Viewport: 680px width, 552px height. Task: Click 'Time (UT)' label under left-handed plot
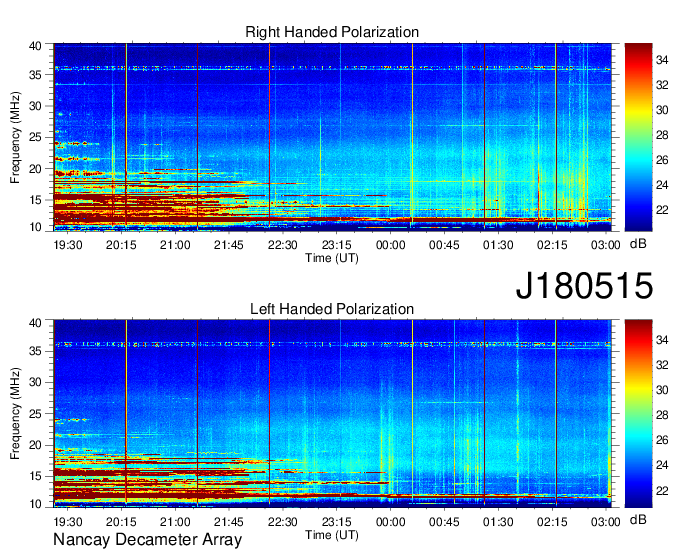pos(332,535)
